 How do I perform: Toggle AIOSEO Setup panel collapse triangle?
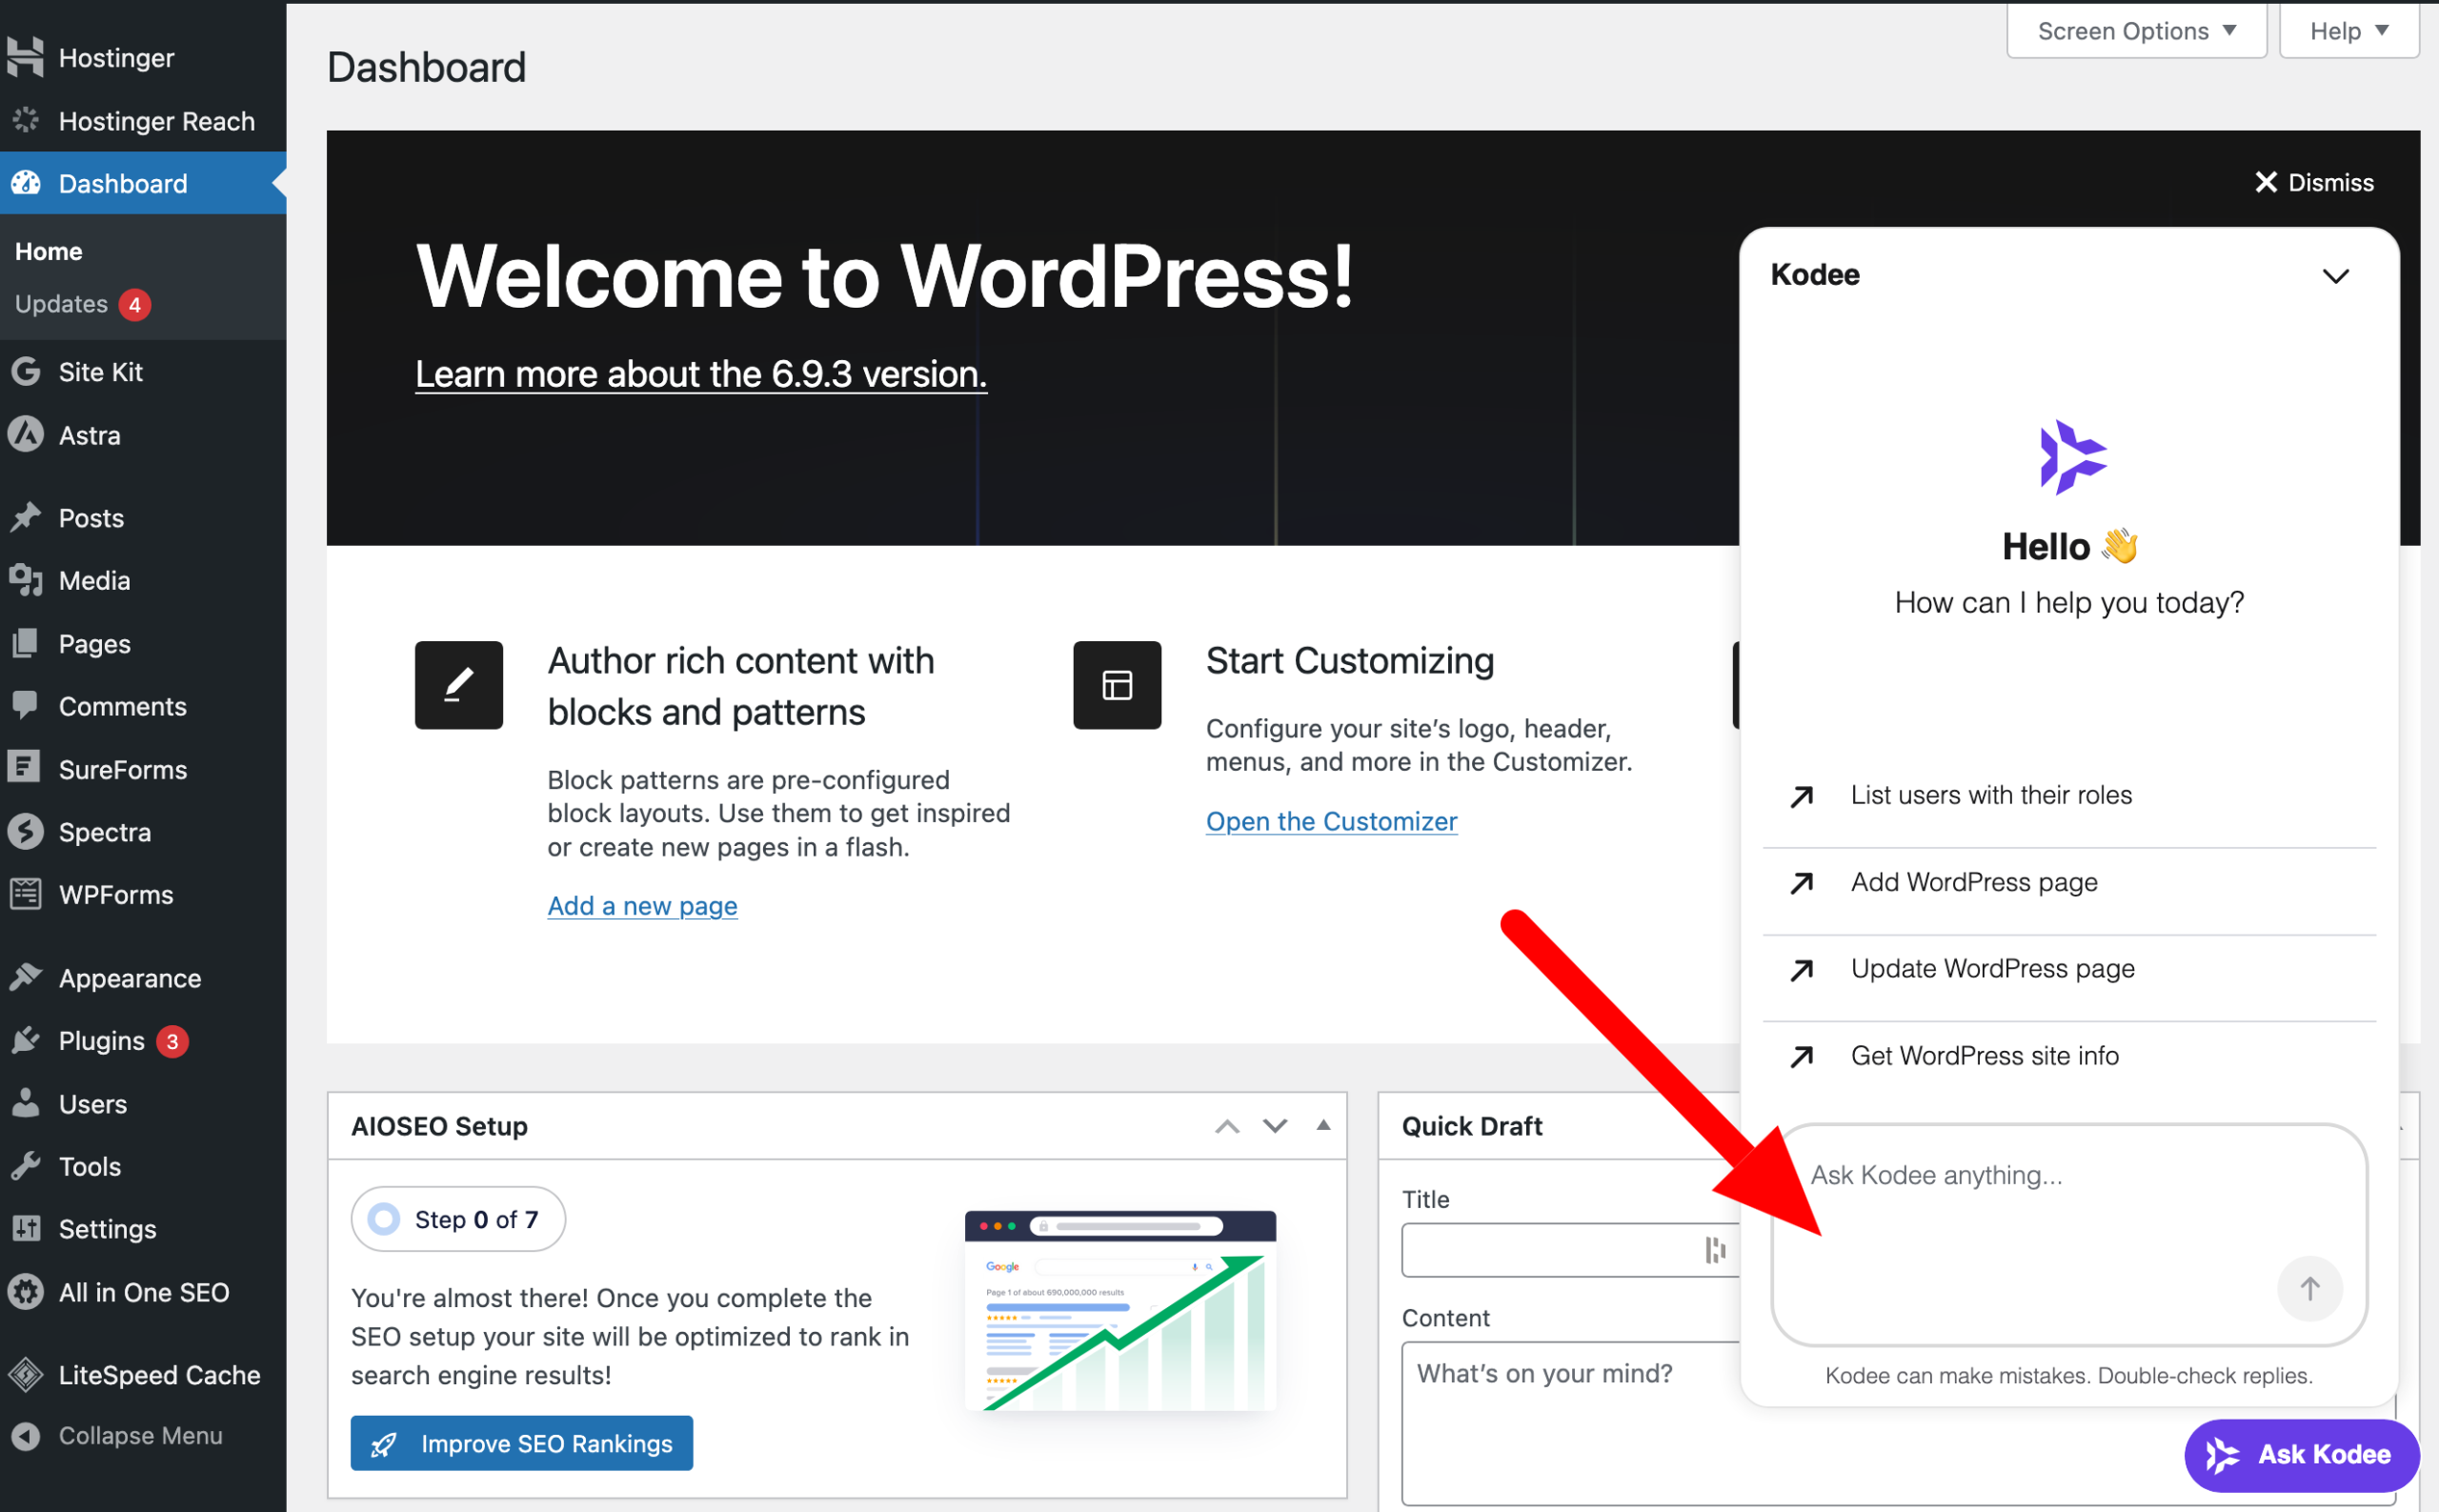pos(1323,1125)
